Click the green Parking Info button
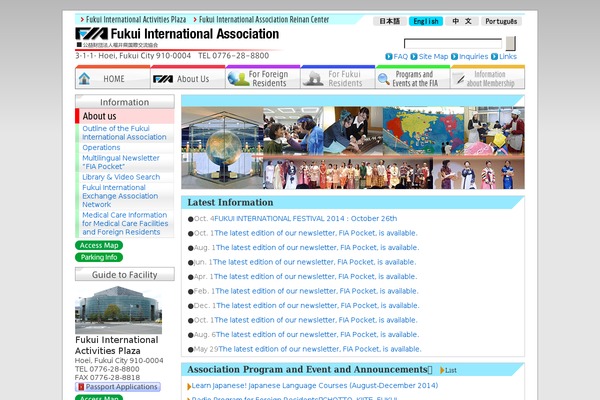Screen dimensions: 600x400 (99, 257)
